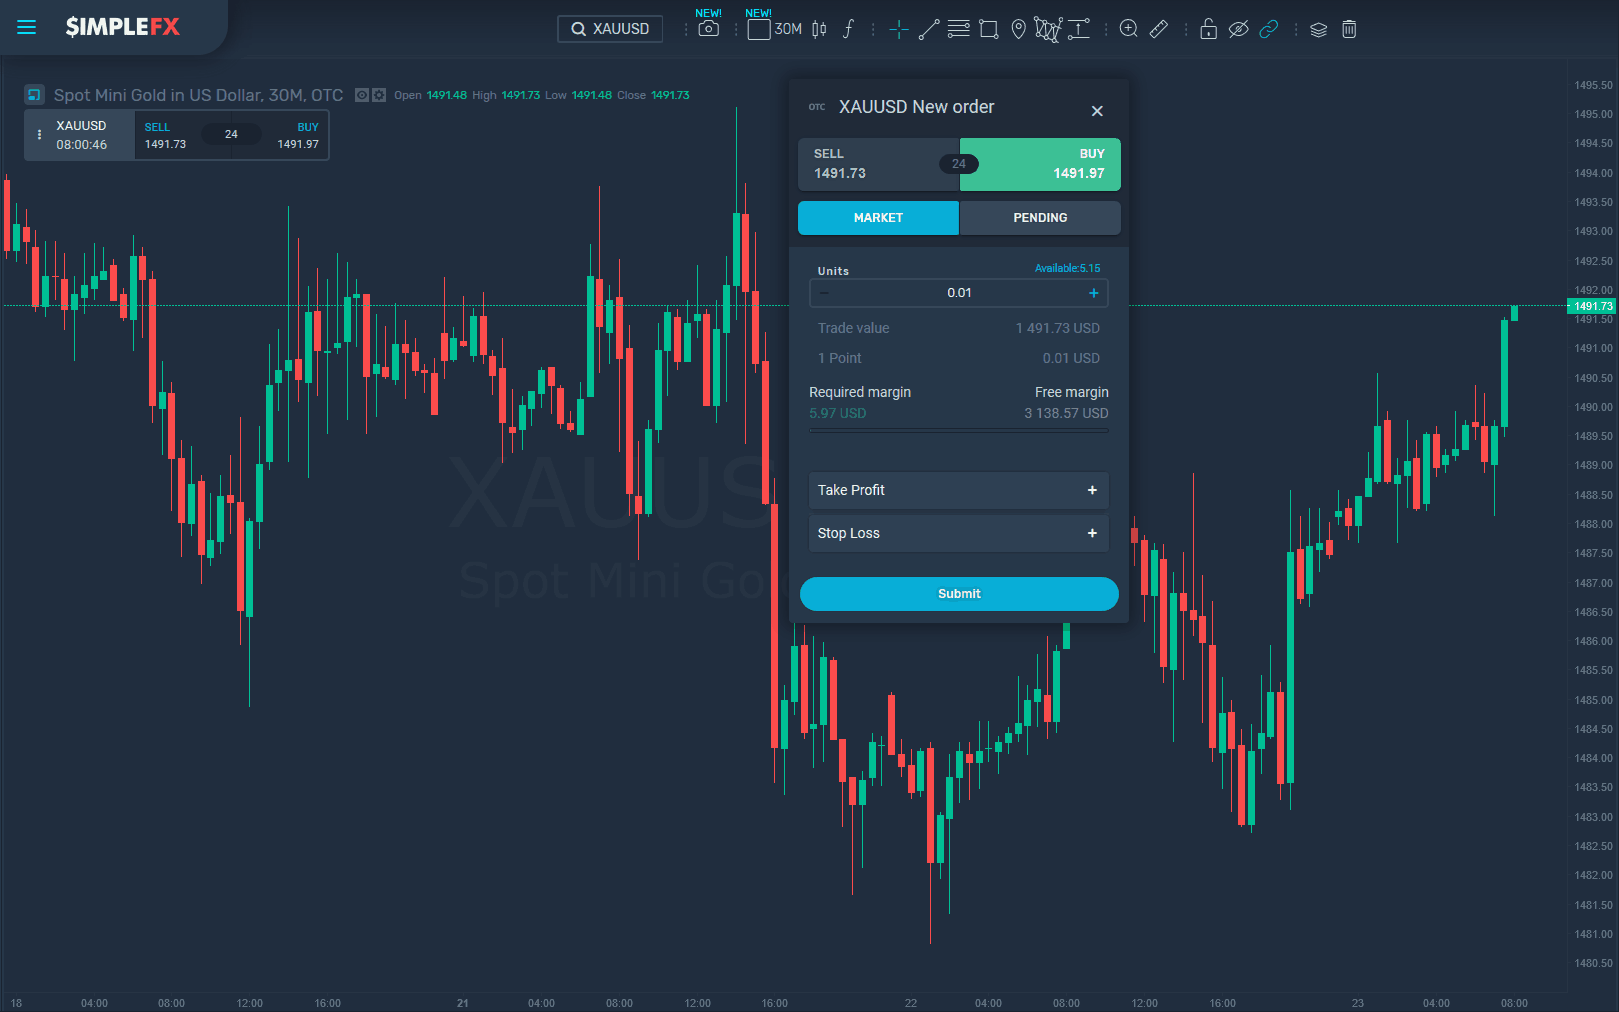Open the 30M timeframe dropdown

point(776,29)
